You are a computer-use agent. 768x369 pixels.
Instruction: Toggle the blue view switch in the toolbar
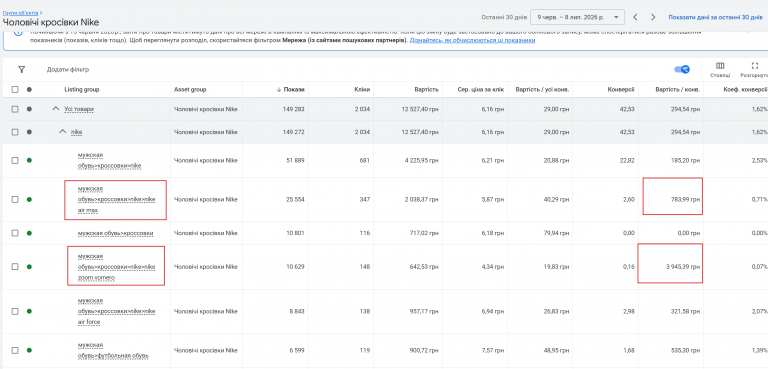coord(682,70)
